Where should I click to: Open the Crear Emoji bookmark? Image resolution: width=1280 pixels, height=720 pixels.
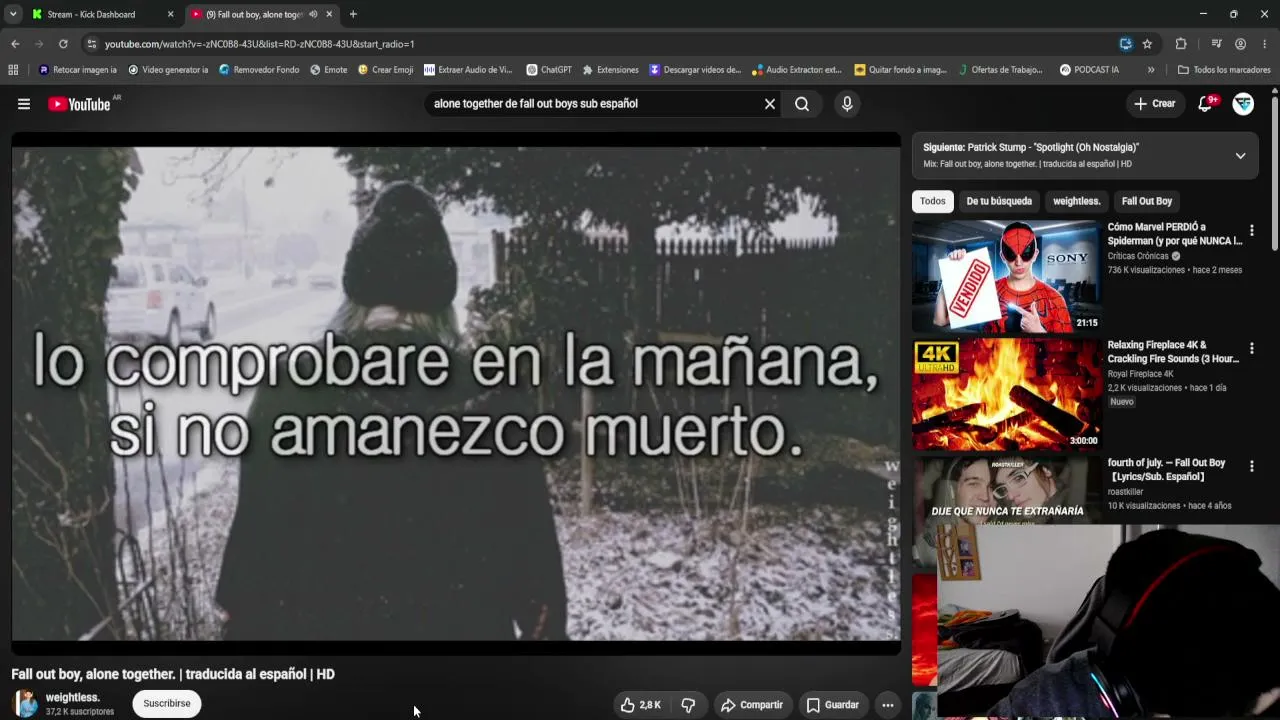click(x=385, y=70)
